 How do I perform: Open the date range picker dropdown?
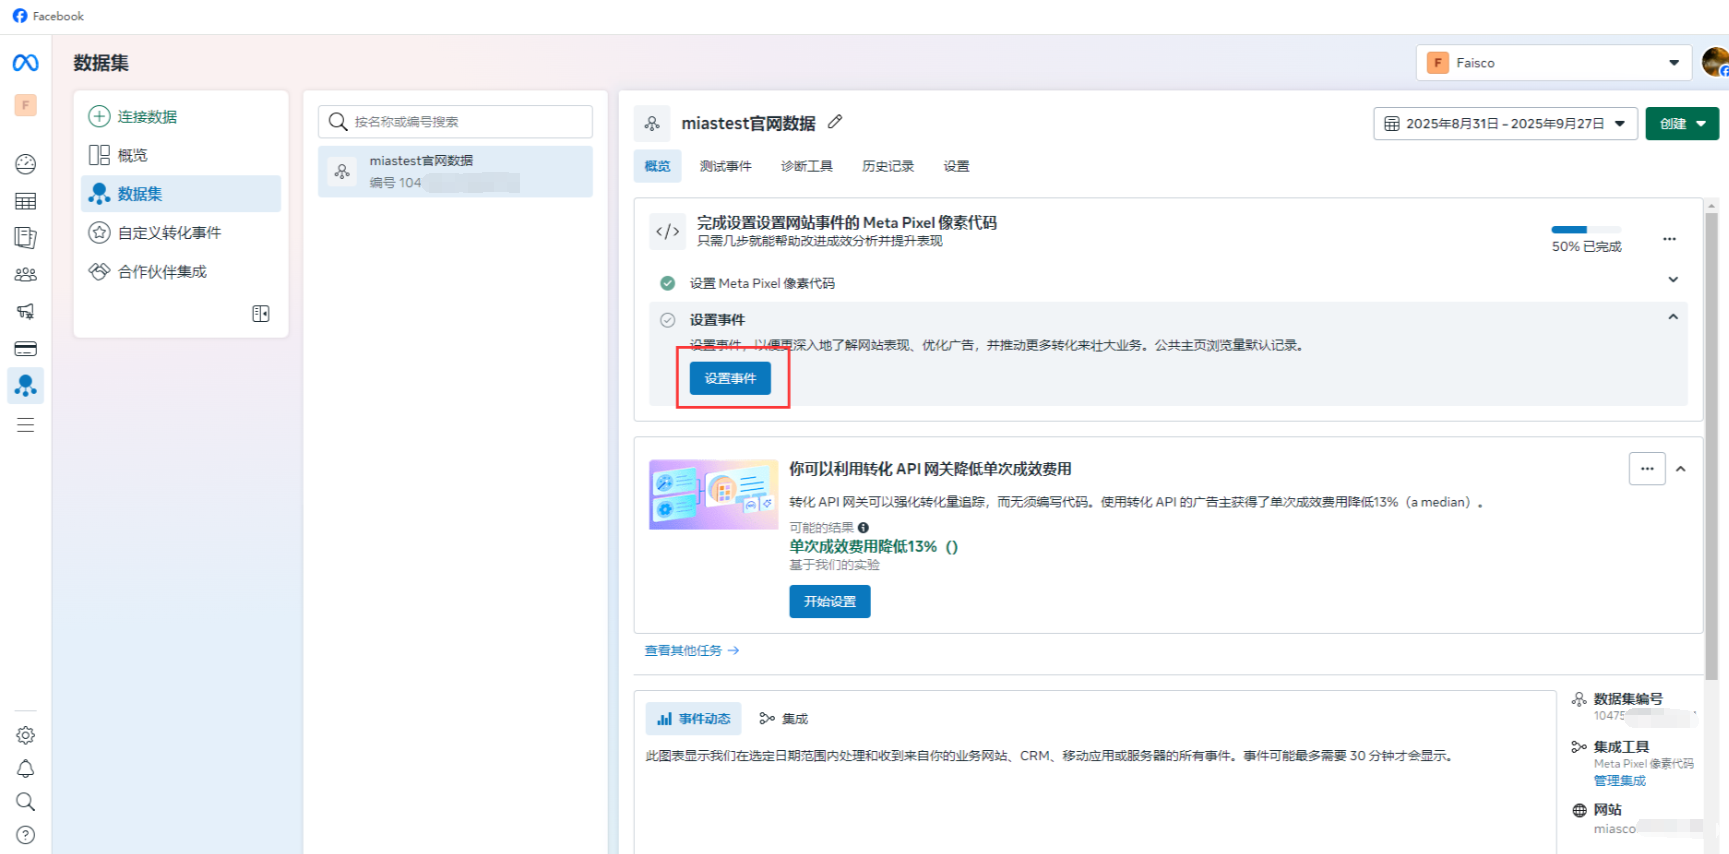tap(1504, 124)
